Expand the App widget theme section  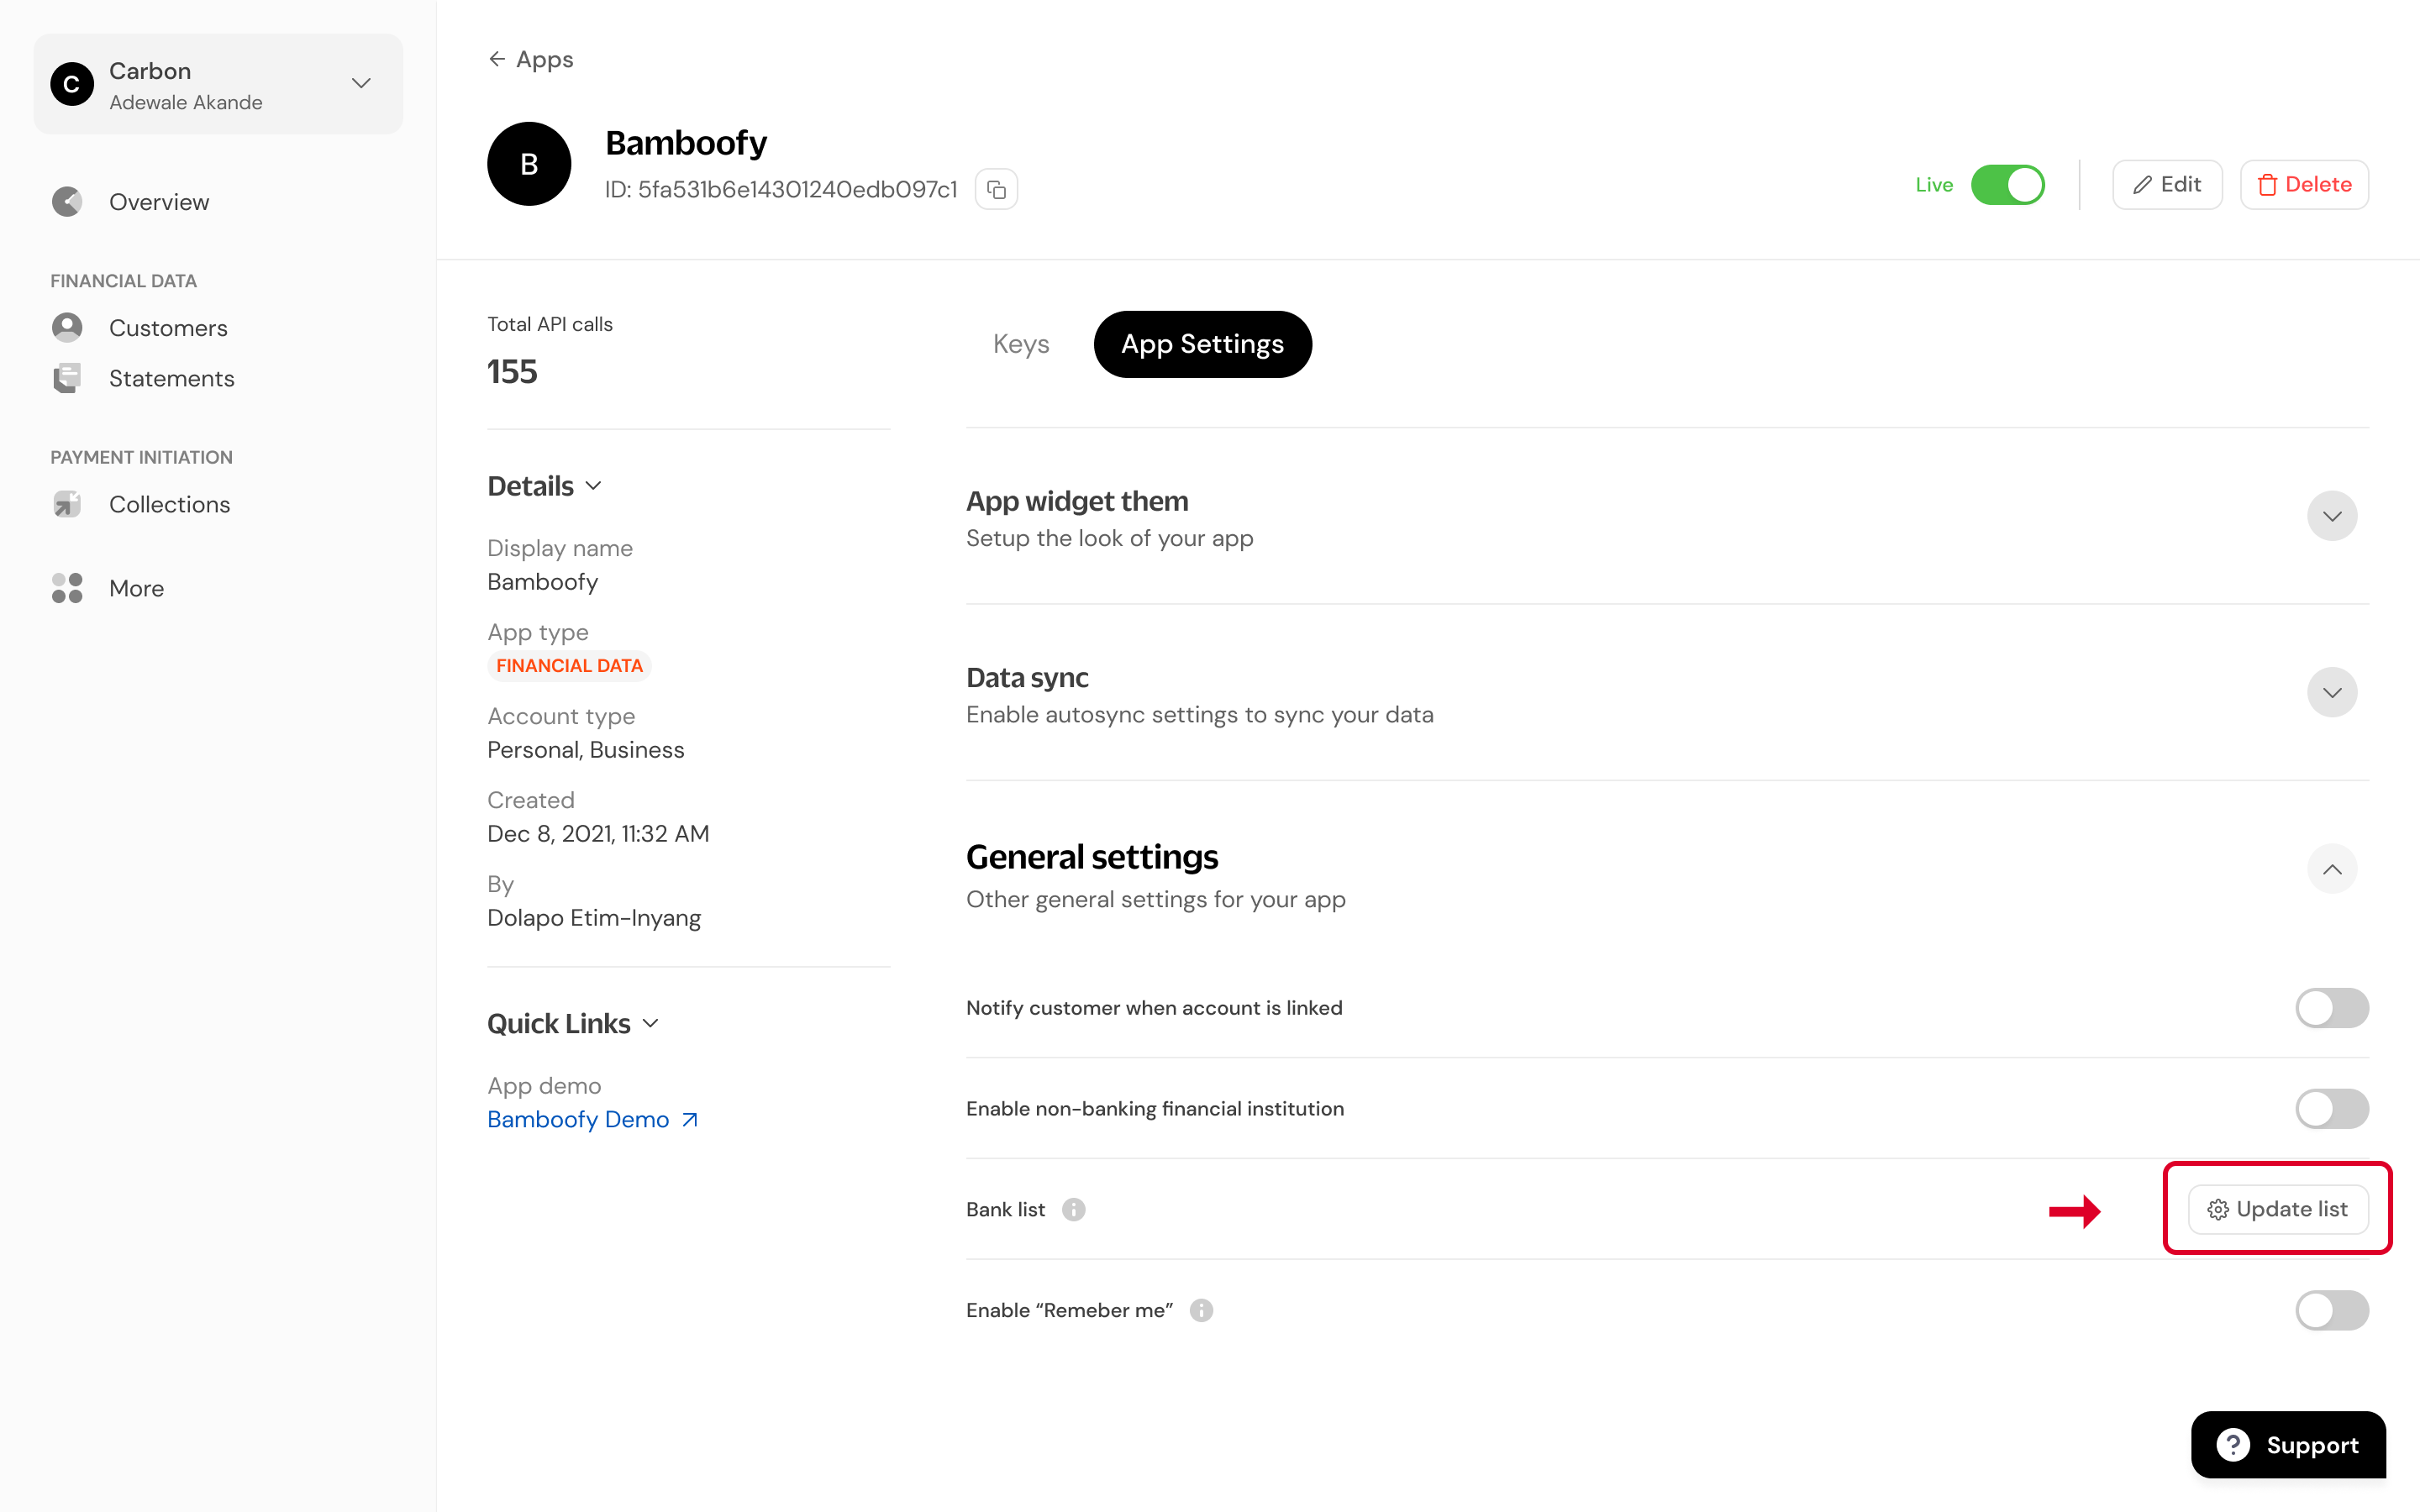pos(2331,516)
